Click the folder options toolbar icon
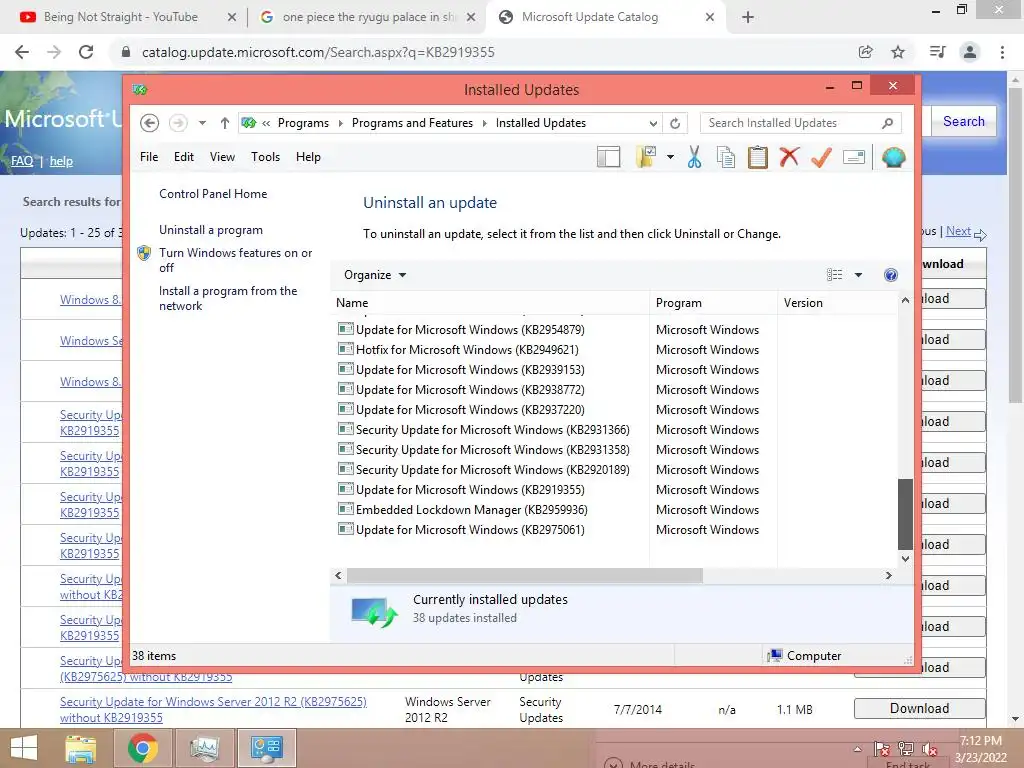 click(645, 157)
